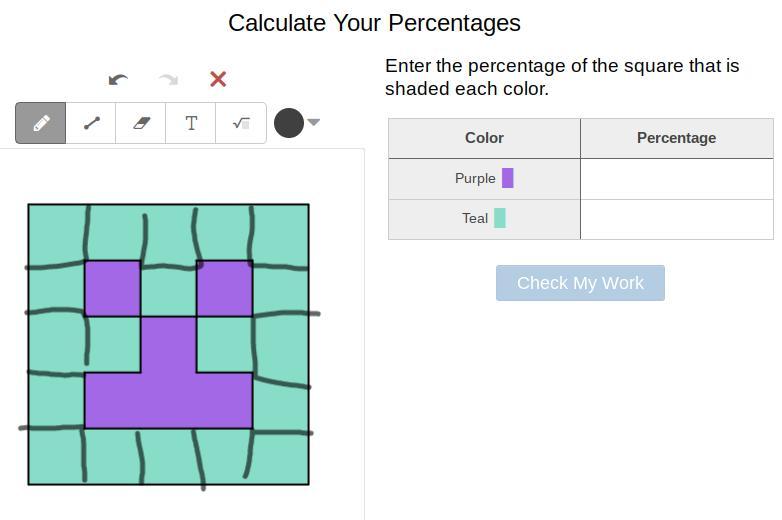Select the pencil drawing tool

pyautogui.click(x=41, y=123)
